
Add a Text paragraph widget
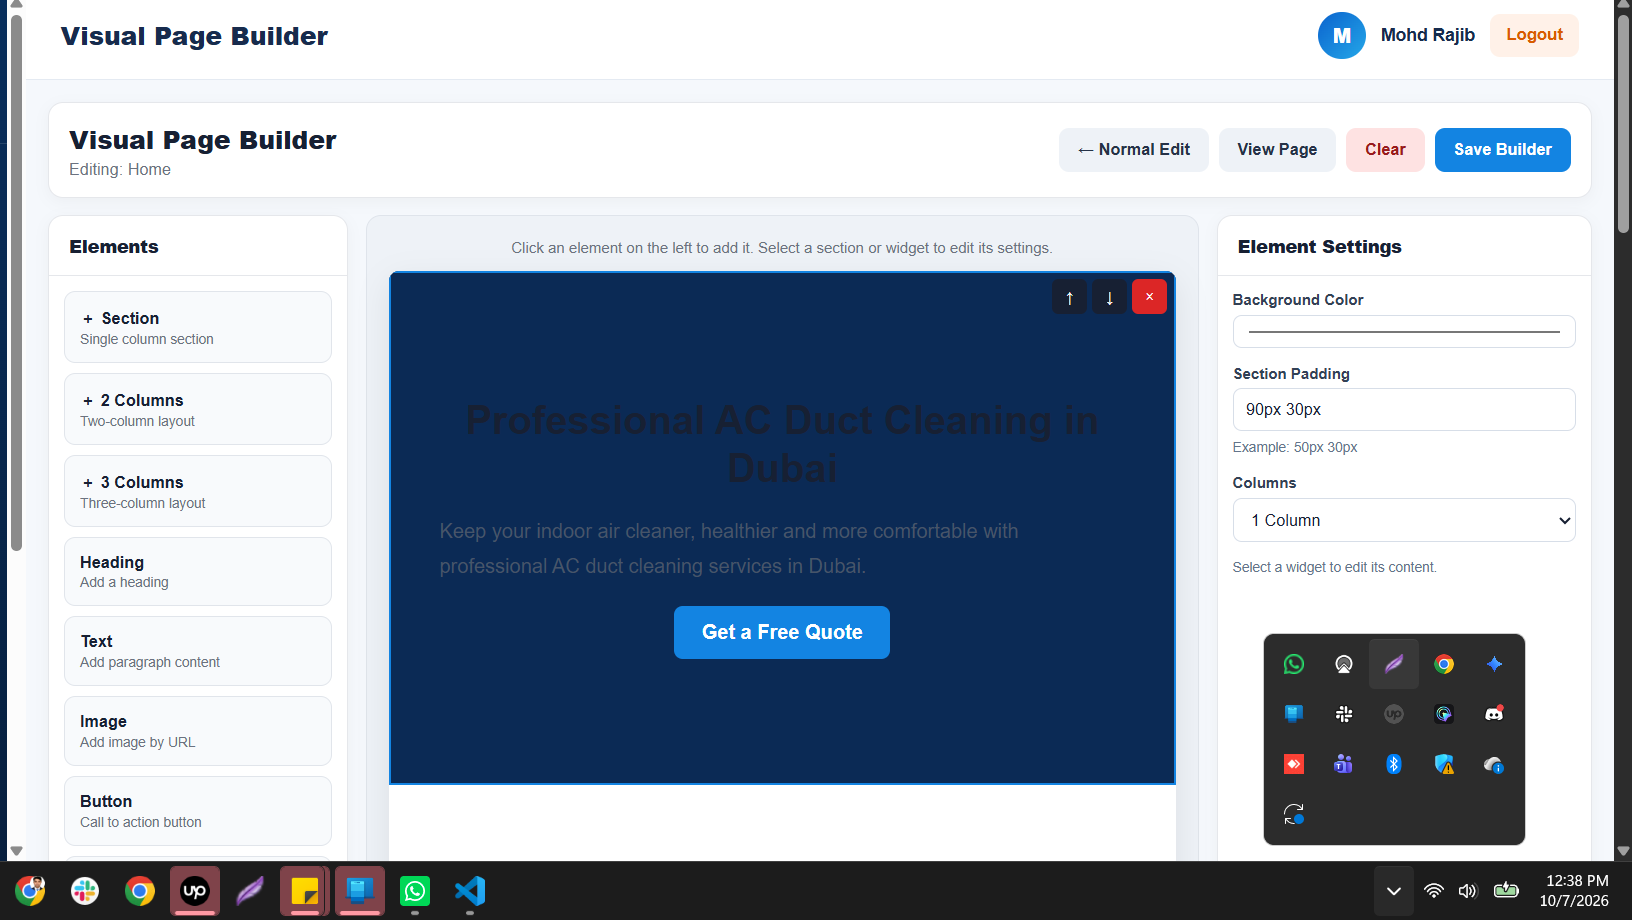click(x=198, y=651)
